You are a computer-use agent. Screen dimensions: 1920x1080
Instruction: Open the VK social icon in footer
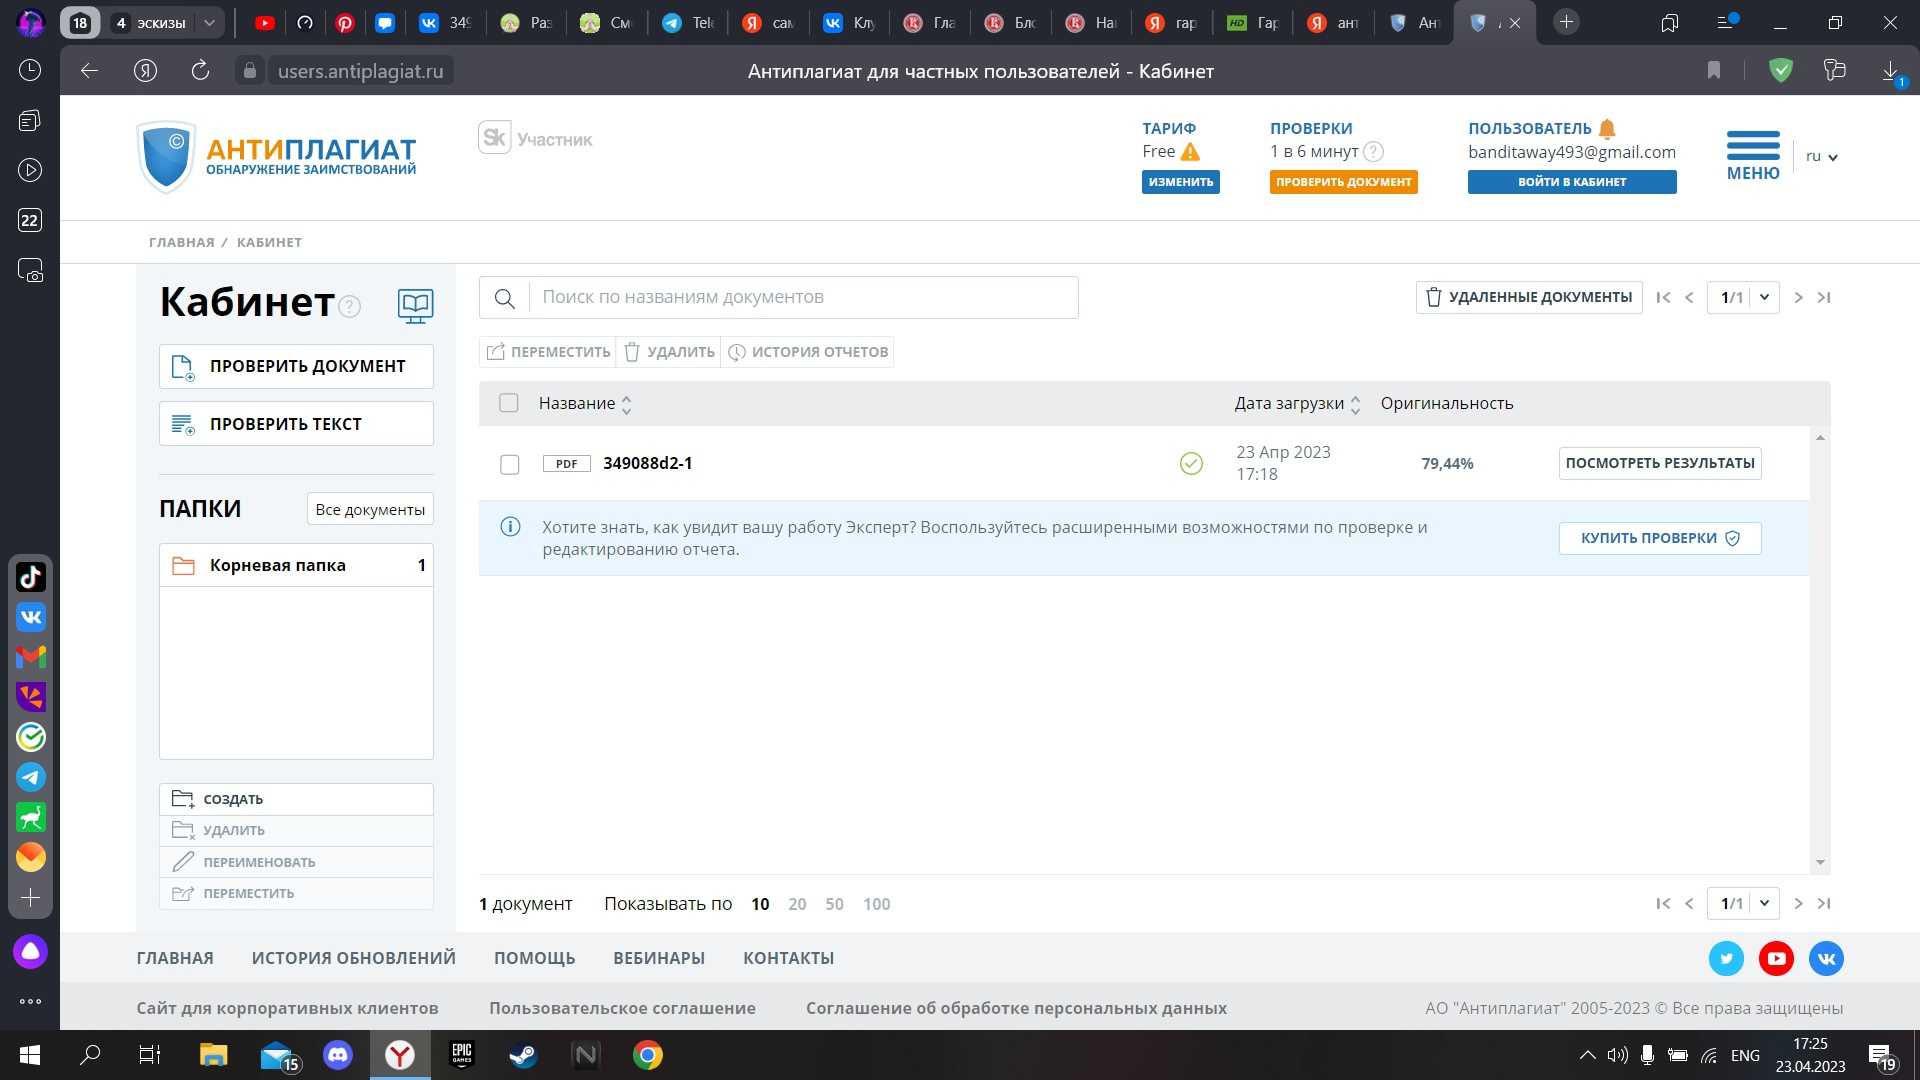click(1826, 958)
